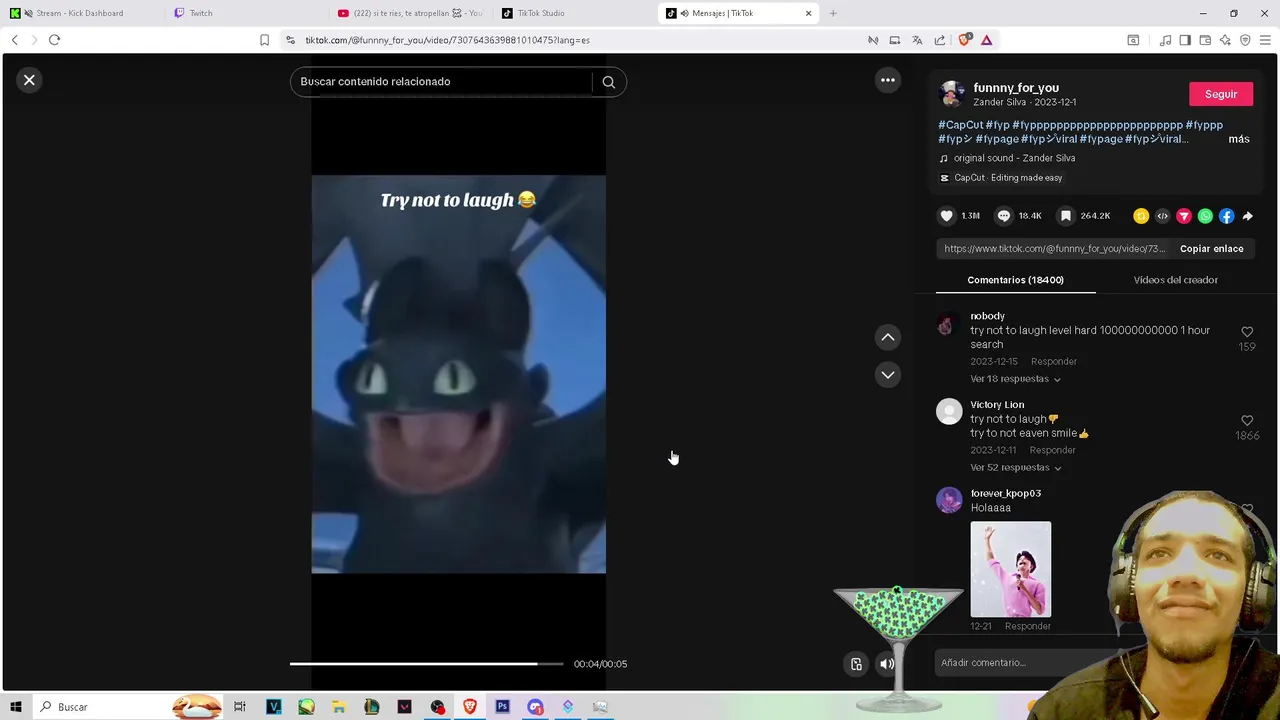The height and width of the screenshot is (720, 1280).
Task: Click the search magnifier in related content bar
Action: [x=608, y=82]
